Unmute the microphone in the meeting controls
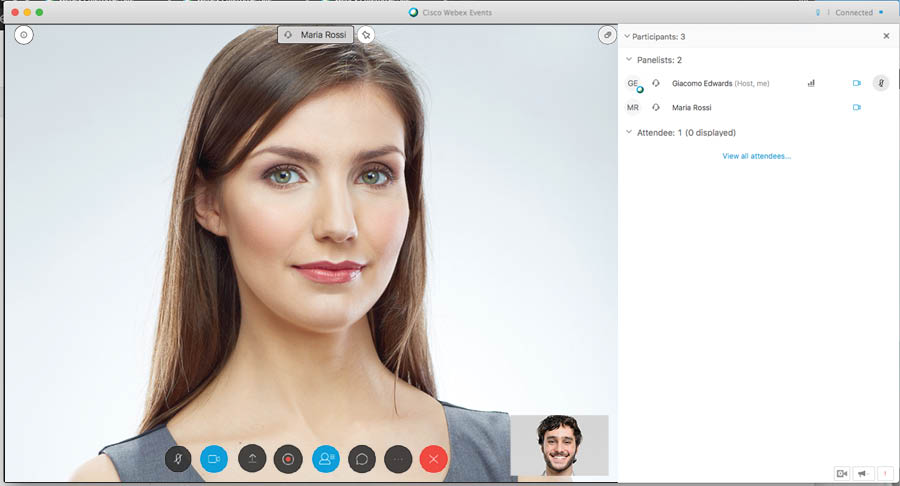 pyautogui.click(x=178, y=459)
